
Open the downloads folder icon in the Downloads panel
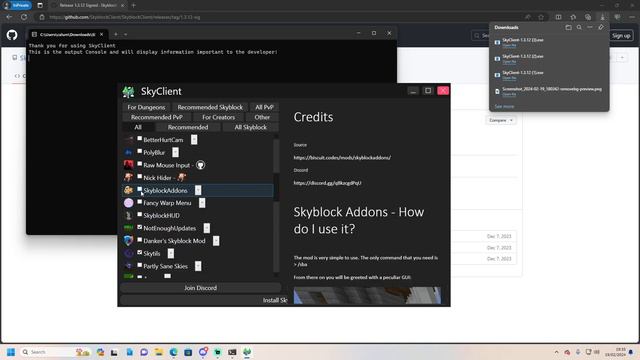[x=569, y=27]
